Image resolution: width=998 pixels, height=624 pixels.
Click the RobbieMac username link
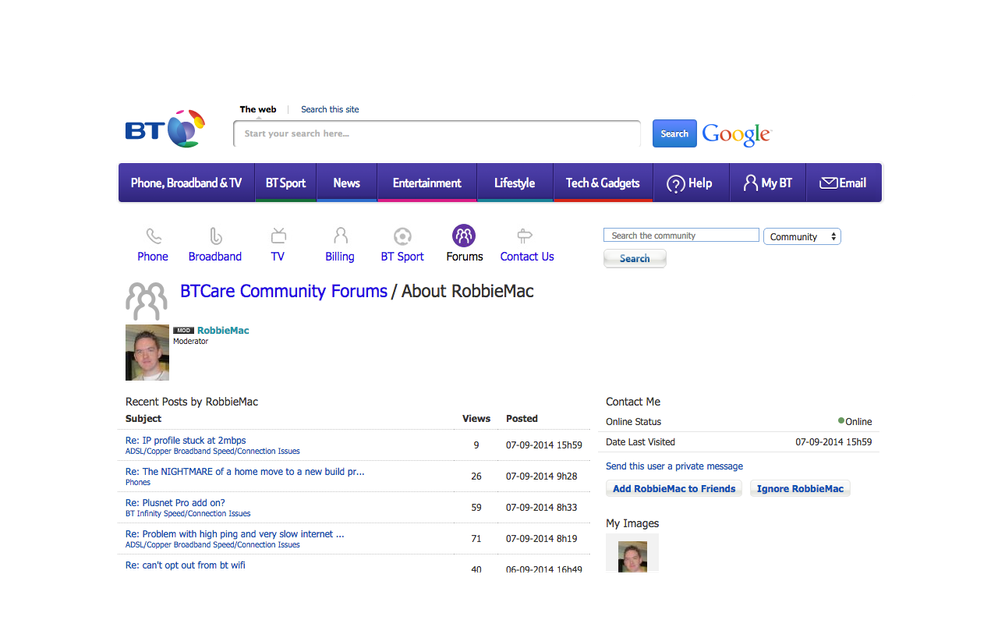click(223, 330)
